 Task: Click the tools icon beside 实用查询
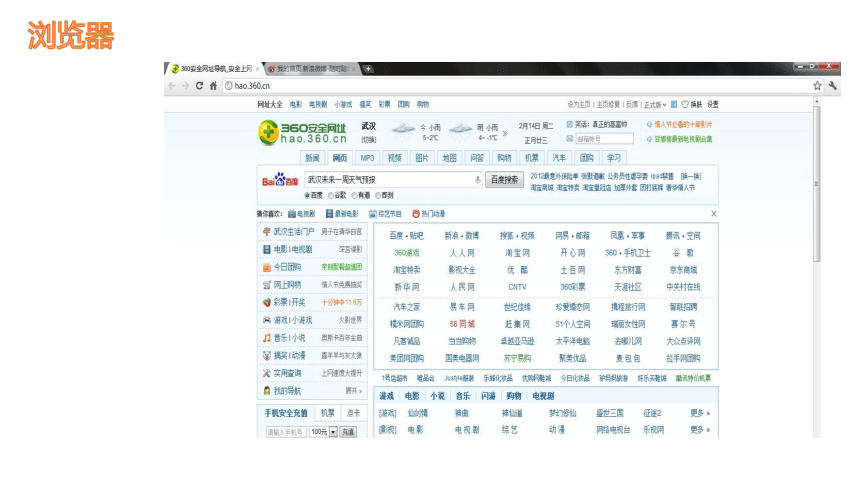(x=267, y=373)
